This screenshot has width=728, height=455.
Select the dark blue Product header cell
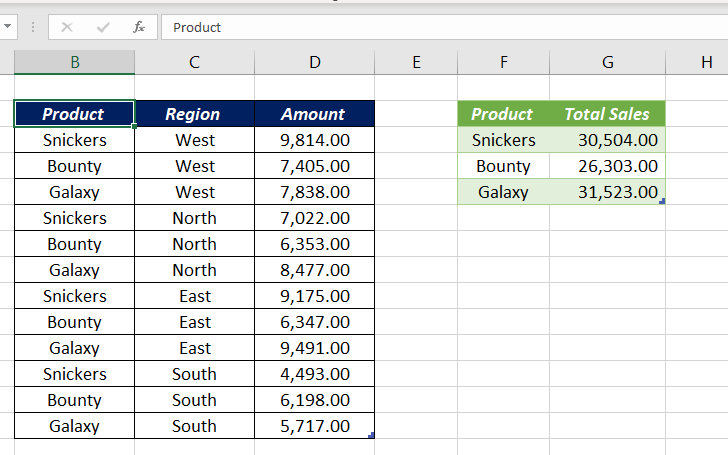point(75,114)
